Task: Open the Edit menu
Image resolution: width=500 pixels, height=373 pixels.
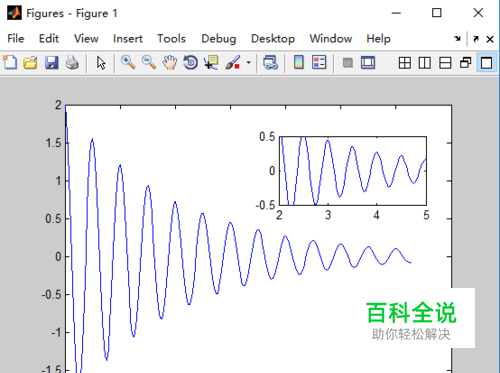Action: [x=49, y=39]
